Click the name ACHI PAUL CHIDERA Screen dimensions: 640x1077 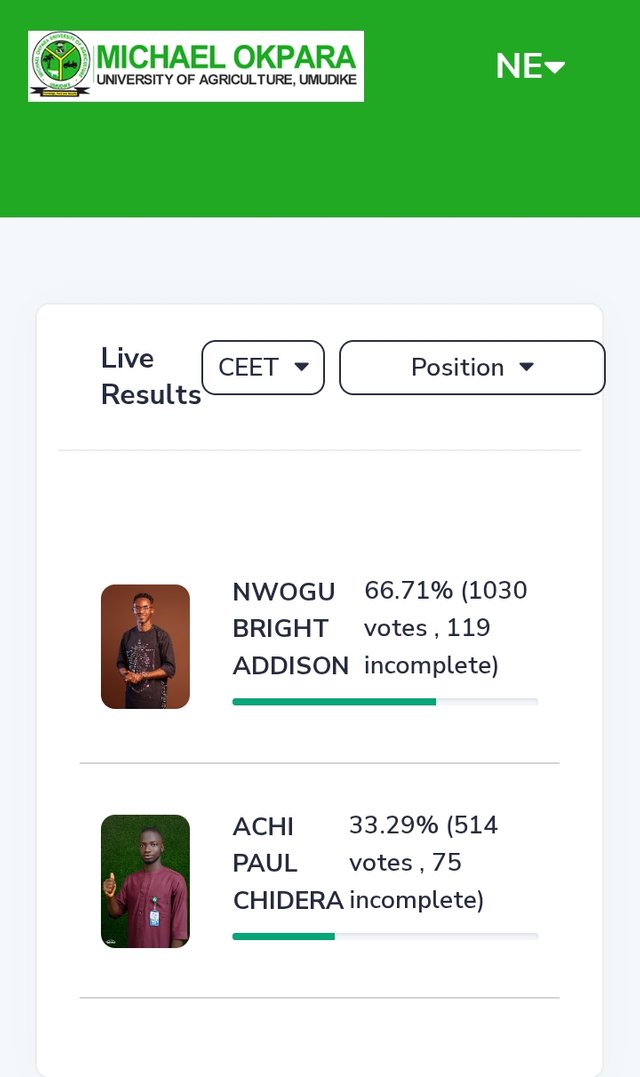click(x=288, y=863)
